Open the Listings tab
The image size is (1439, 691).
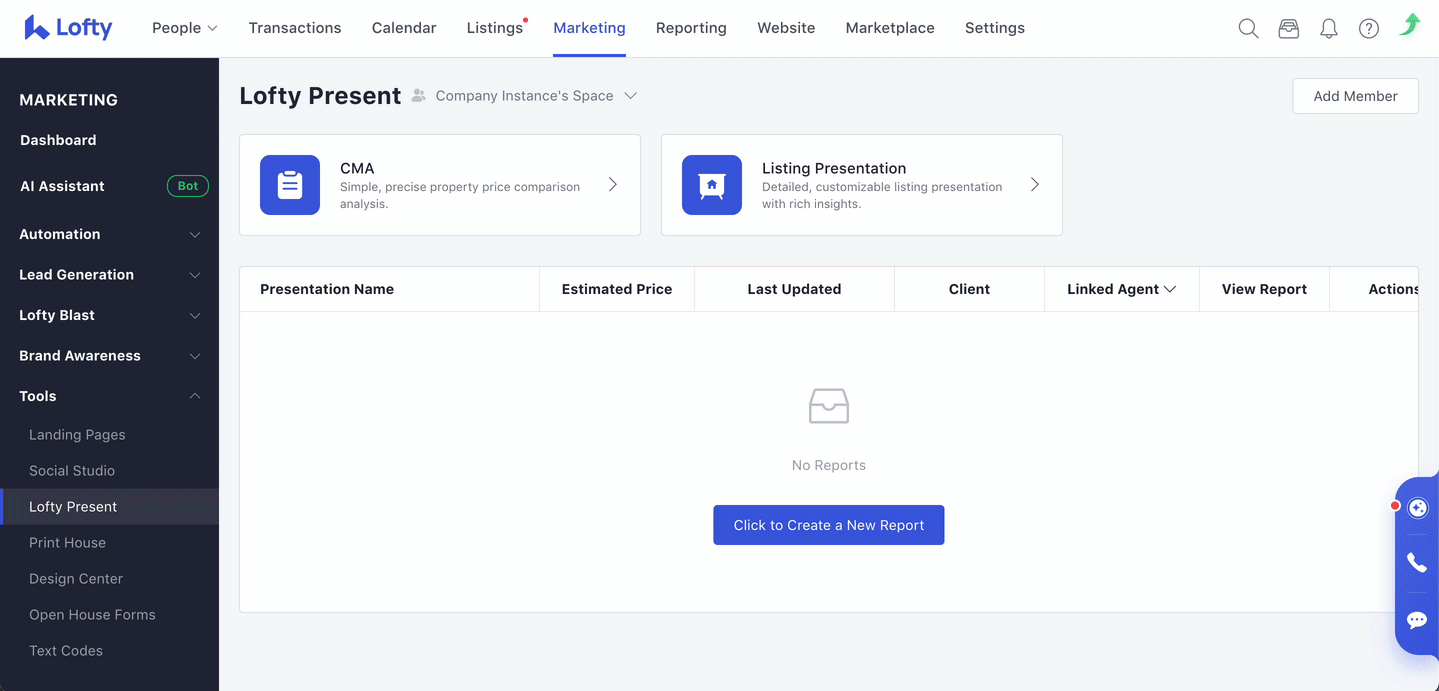495,28
